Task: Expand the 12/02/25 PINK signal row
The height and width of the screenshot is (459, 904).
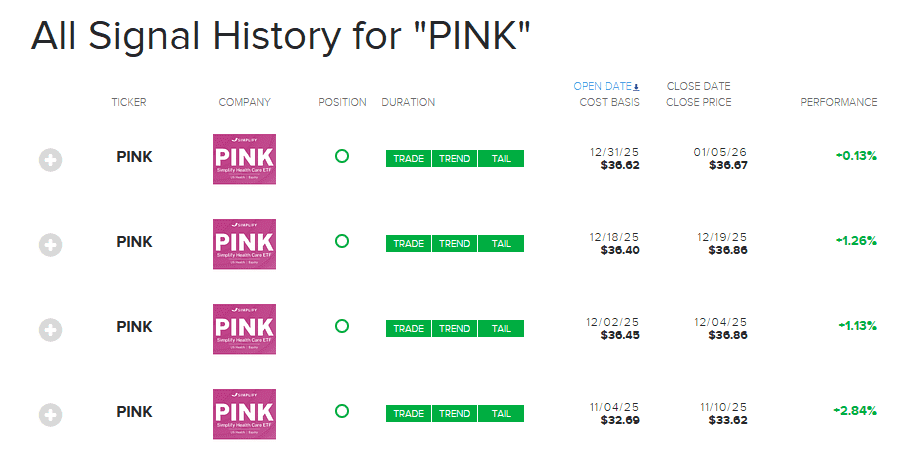Action: 51,330
